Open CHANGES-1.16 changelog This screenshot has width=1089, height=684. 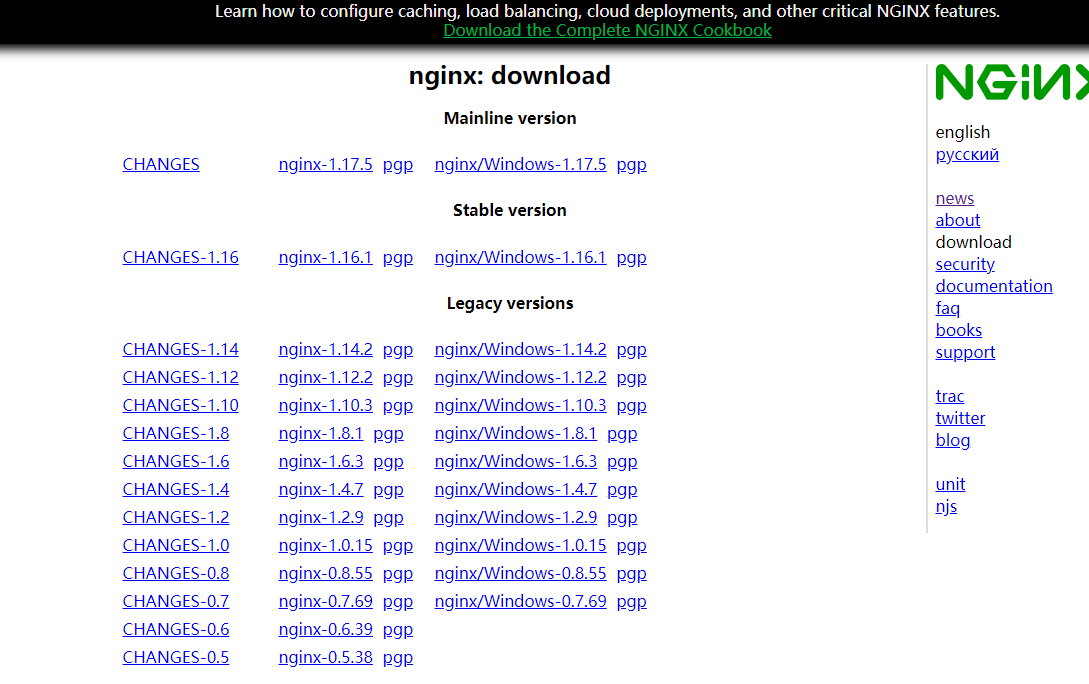[180, 257]
